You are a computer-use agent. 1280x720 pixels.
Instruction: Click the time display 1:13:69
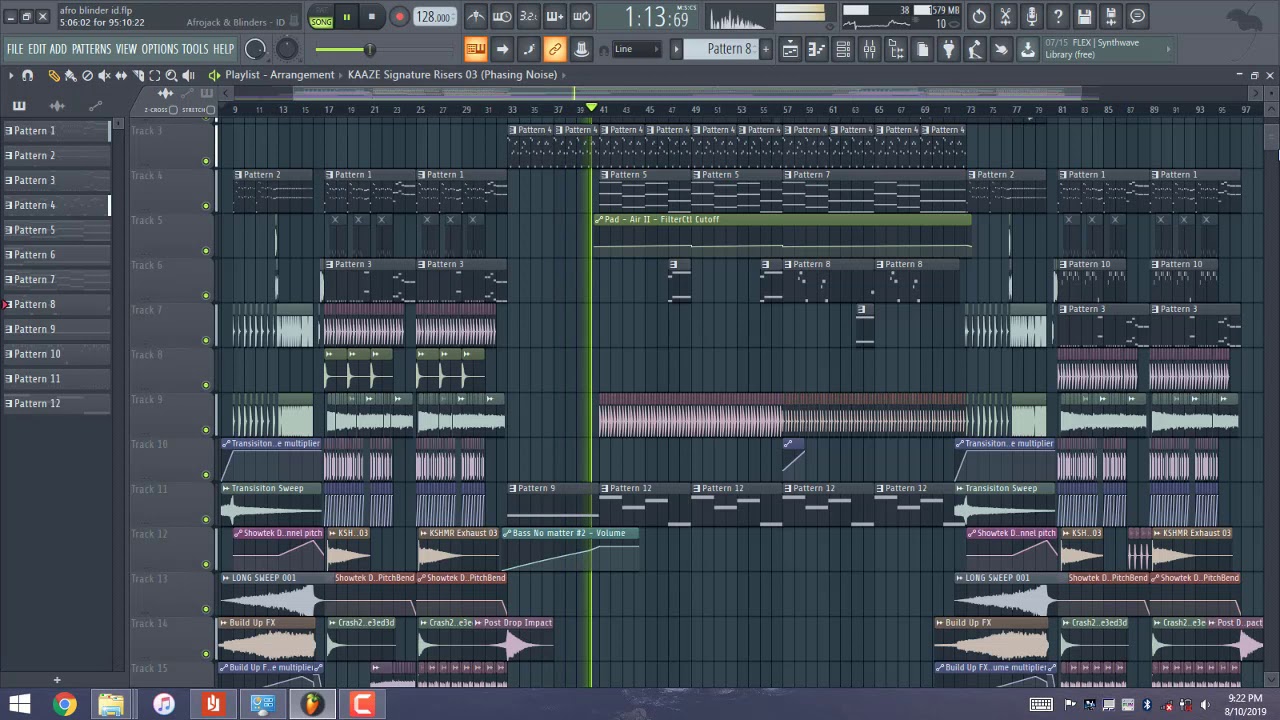pos(657,17)
